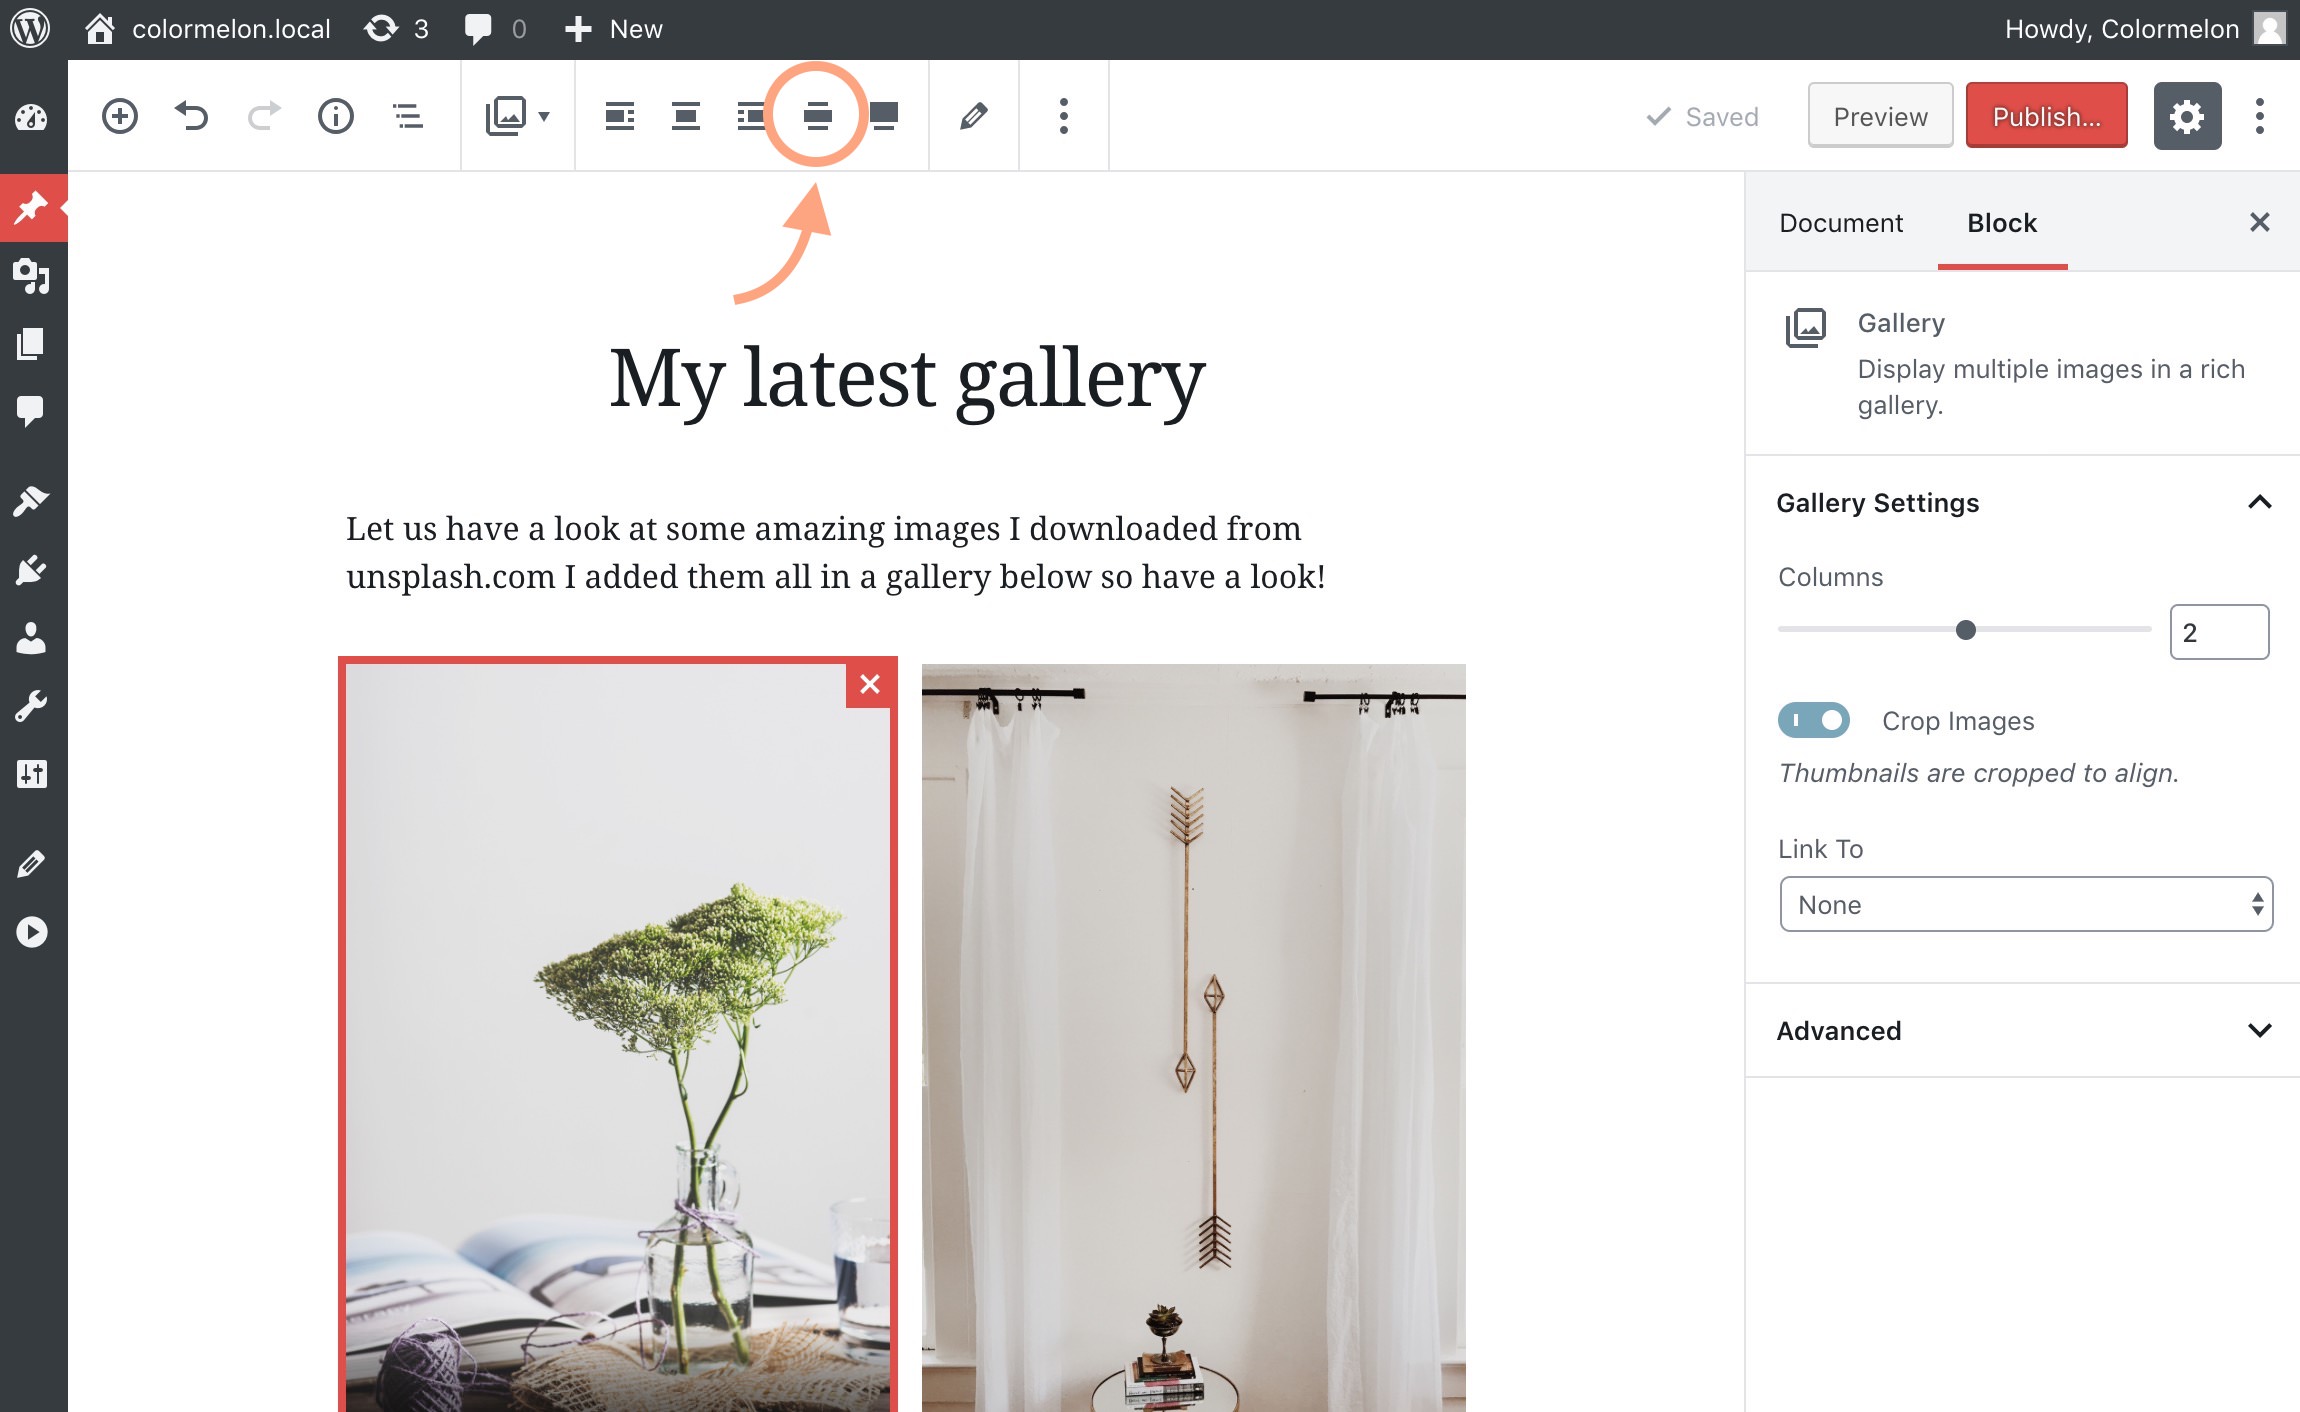Image resolution: width=2300 pixels, height=1412 pixels.
Task: Open the gallery block type switcher
Action: click(x=517, y=116)
